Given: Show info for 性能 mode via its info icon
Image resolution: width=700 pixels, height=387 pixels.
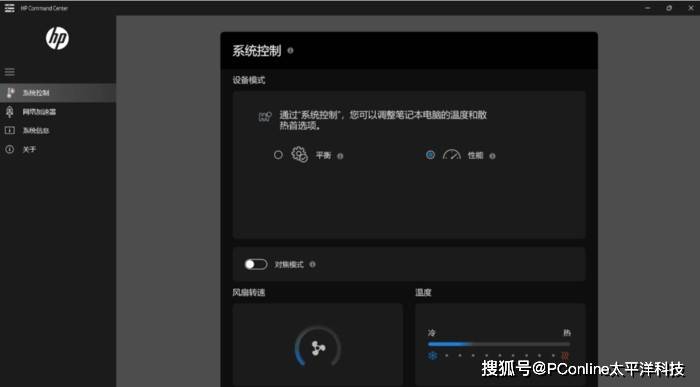Looking at the screenshot, I should (492, 156).
